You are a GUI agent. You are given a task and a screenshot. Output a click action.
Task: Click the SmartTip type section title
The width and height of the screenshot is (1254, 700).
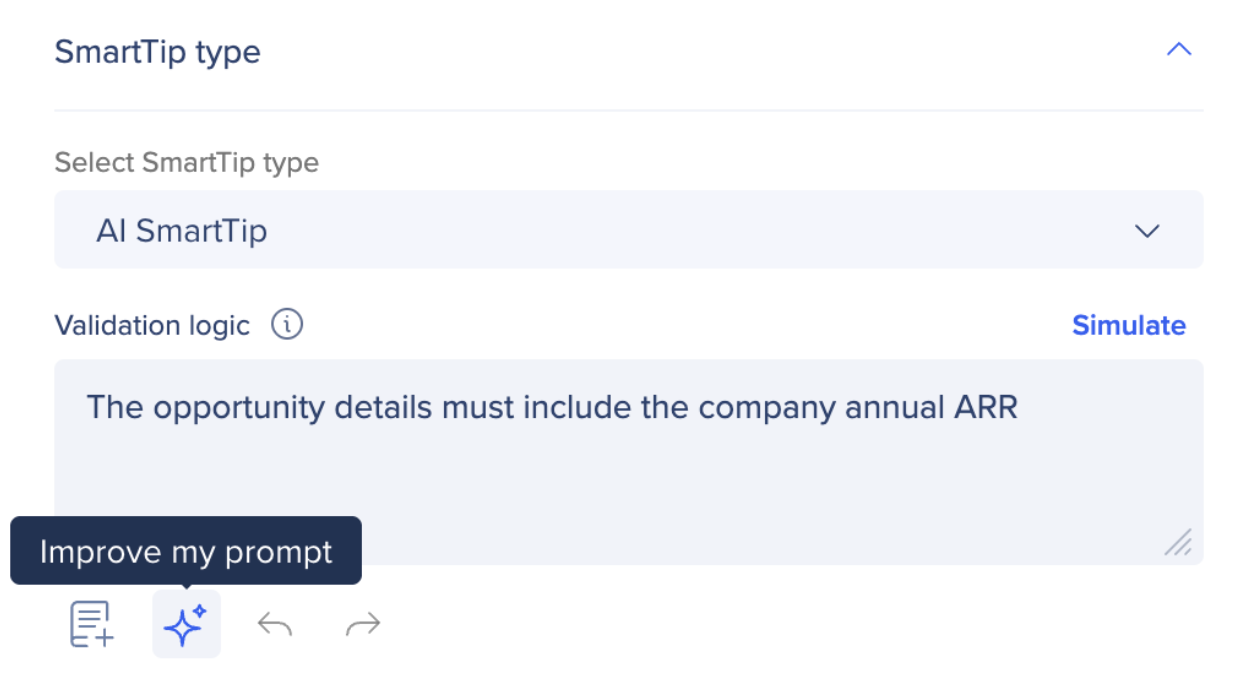[157, 52]
